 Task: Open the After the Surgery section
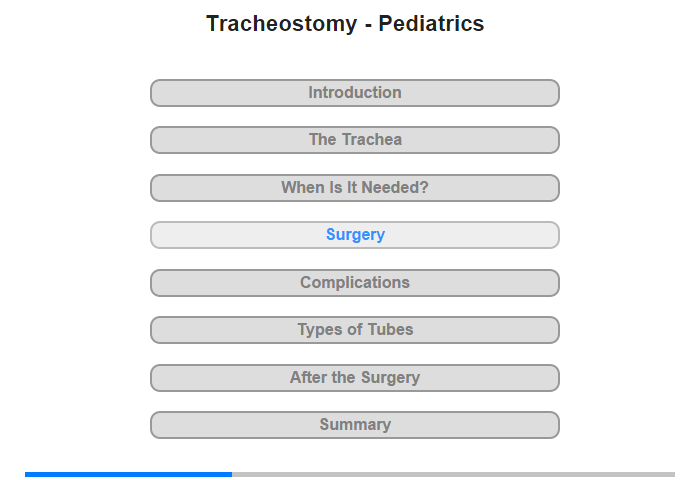[354, 378]
